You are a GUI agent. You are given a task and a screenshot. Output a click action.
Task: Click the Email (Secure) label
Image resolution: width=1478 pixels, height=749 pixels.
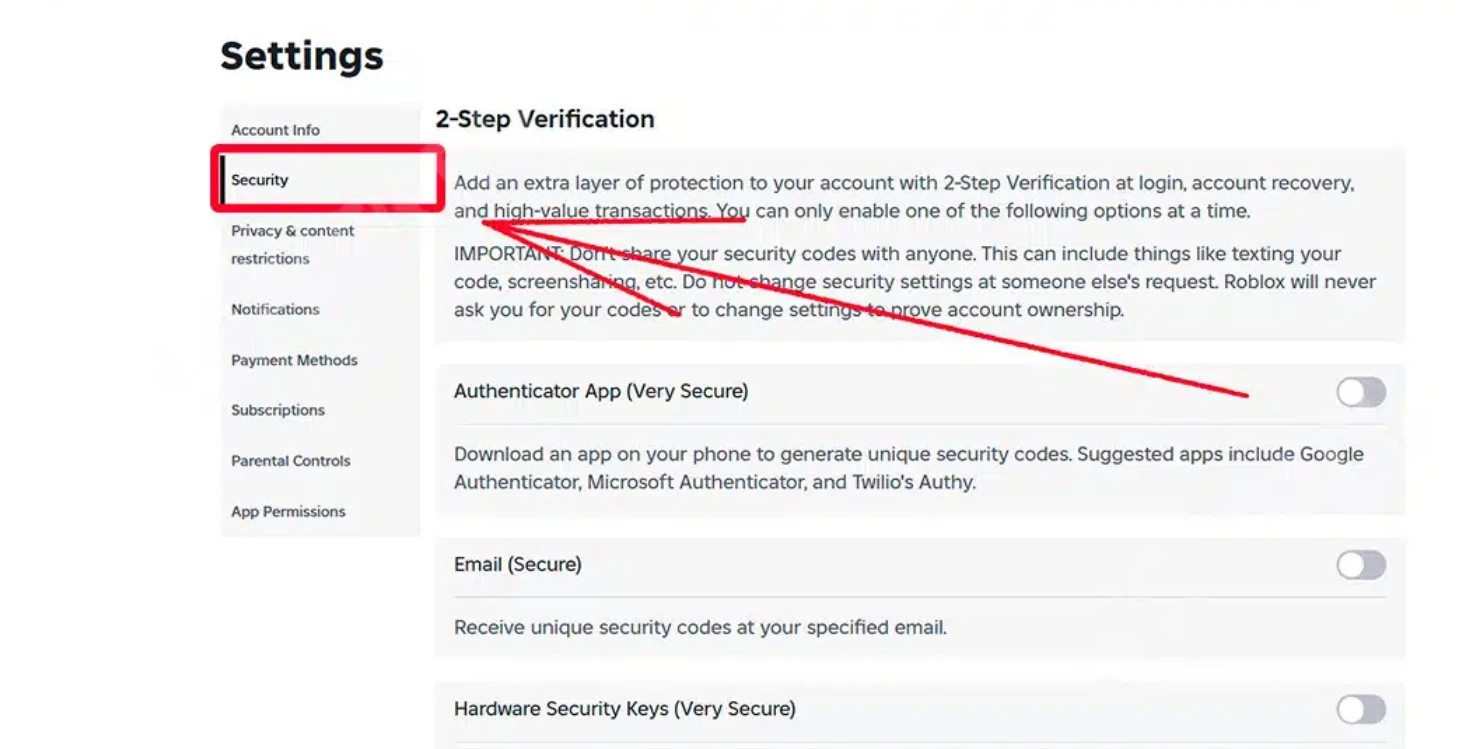[517, 564]
